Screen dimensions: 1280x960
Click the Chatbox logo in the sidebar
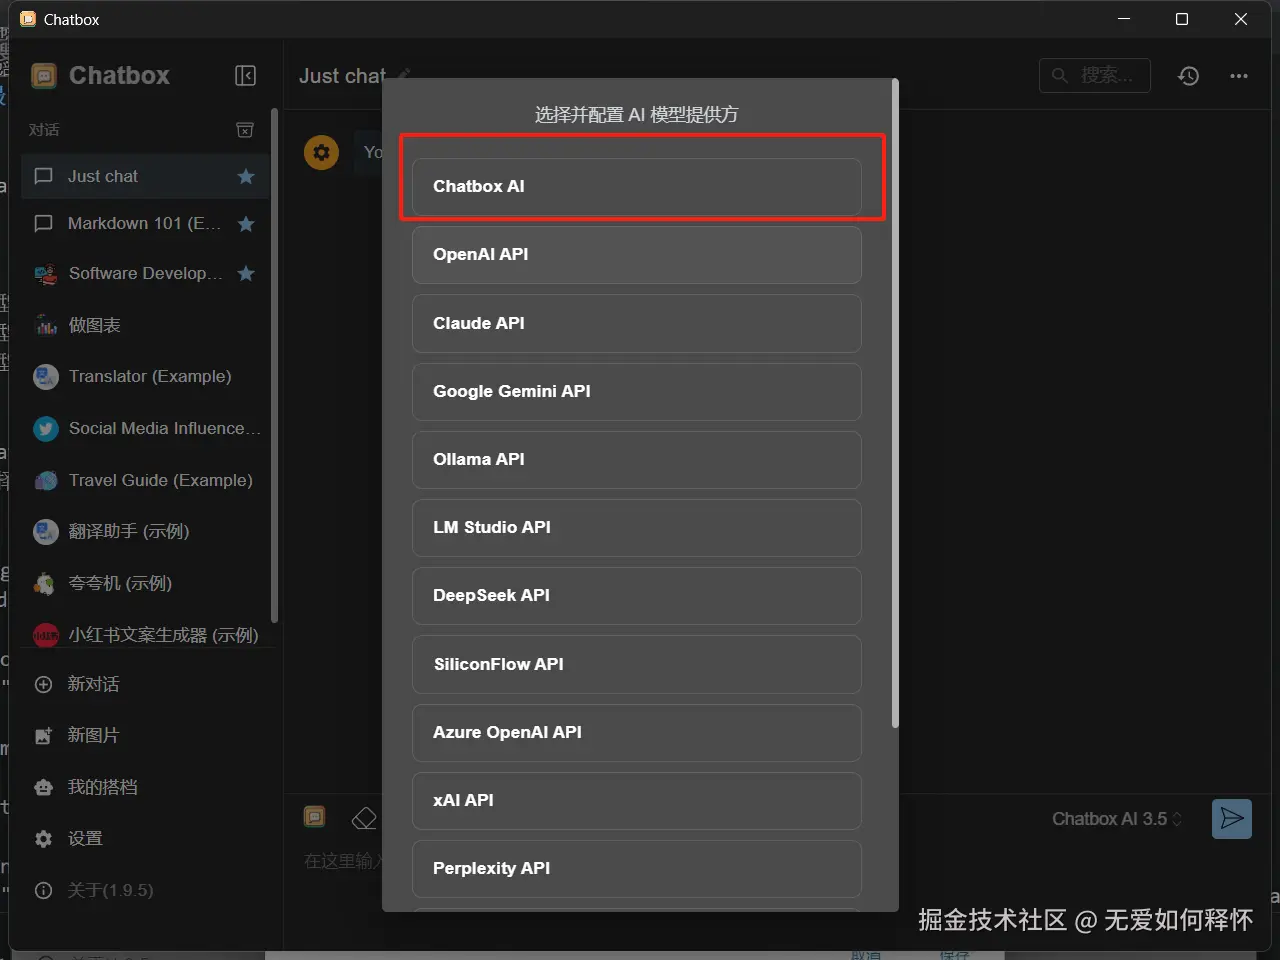[44, 76]
